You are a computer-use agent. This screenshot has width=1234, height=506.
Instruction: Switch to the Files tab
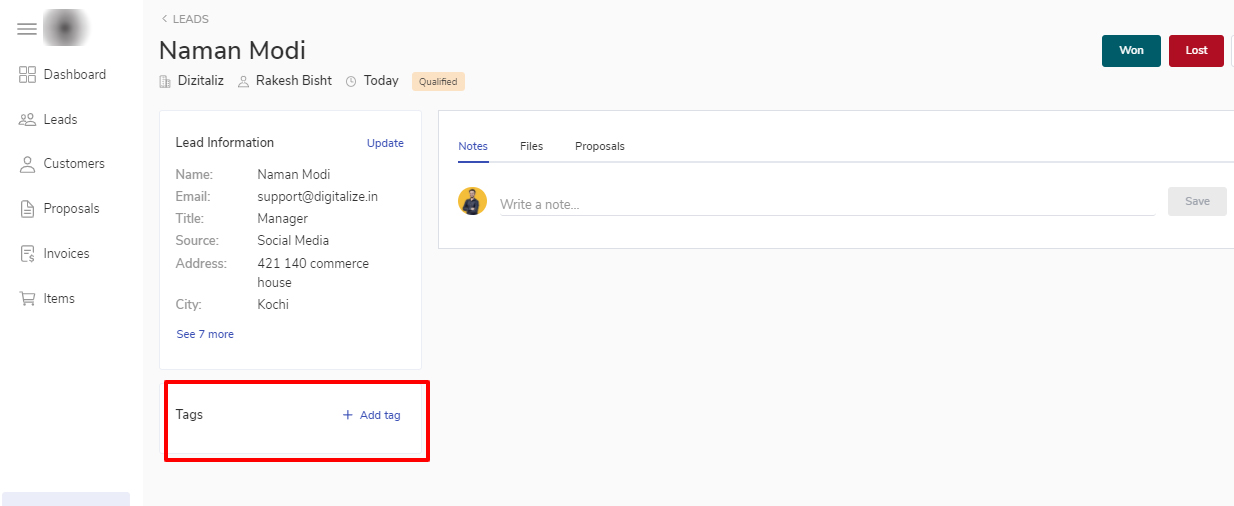click(x=531, y=146)
